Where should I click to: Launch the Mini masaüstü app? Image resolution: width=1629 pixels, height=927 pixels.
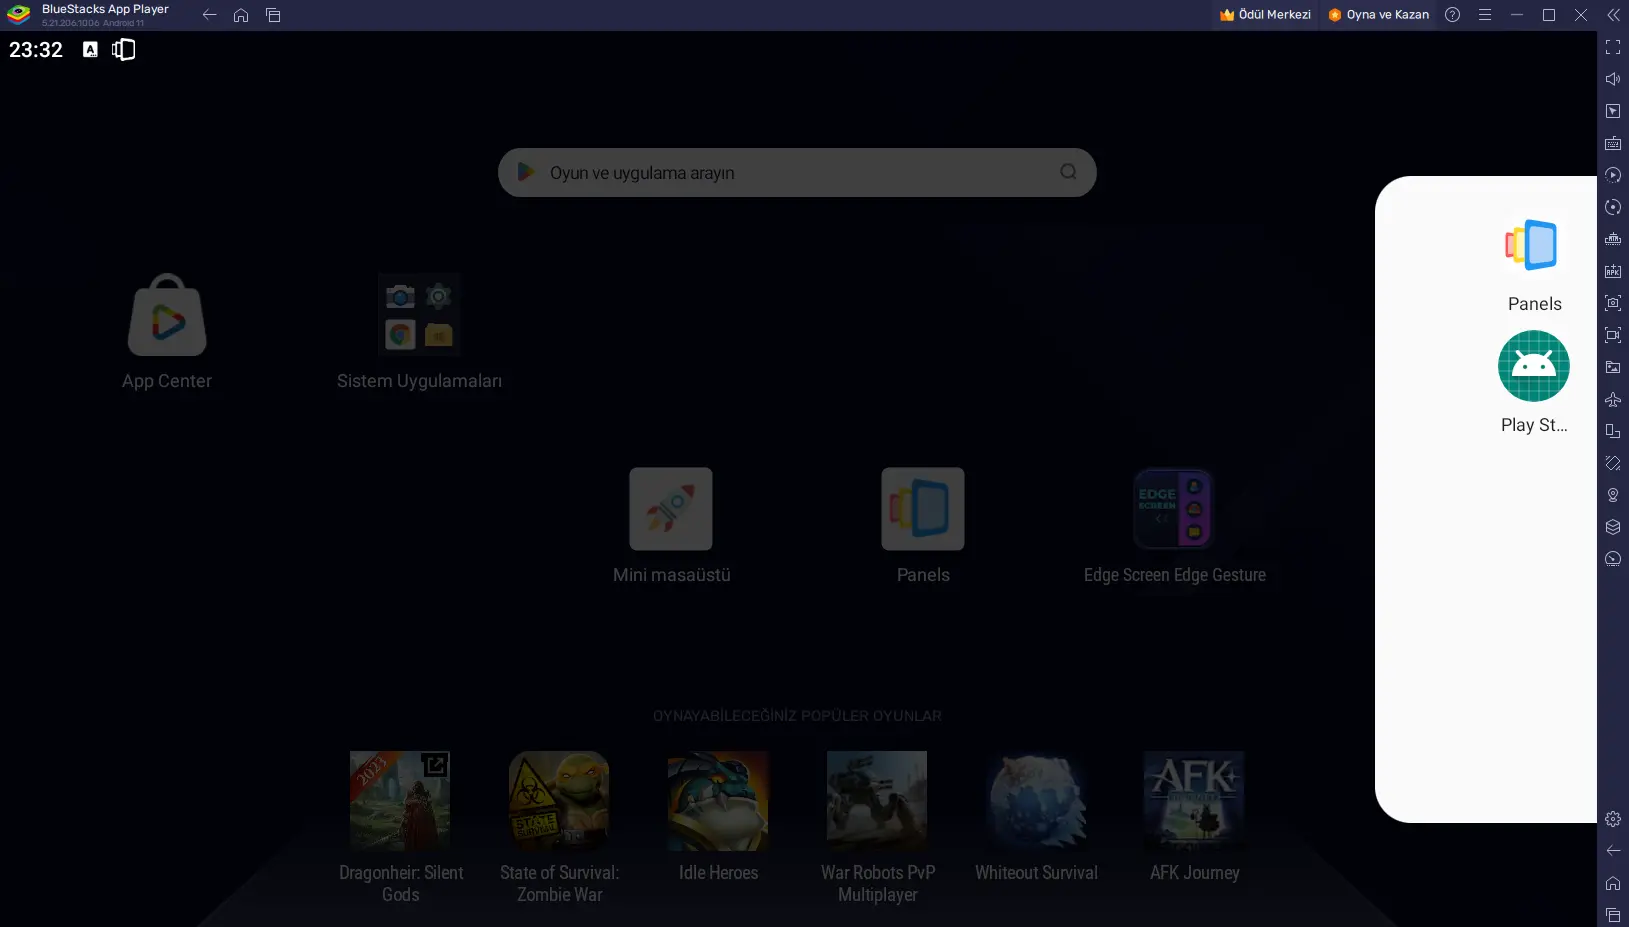pos(671,509)
